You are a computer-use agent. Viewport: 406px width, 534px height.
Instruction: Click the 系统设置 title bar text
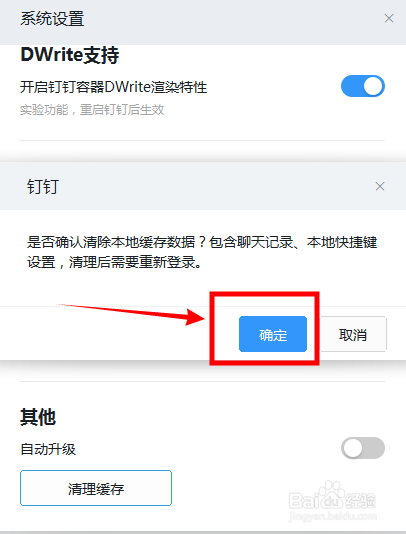pos(52,19)
